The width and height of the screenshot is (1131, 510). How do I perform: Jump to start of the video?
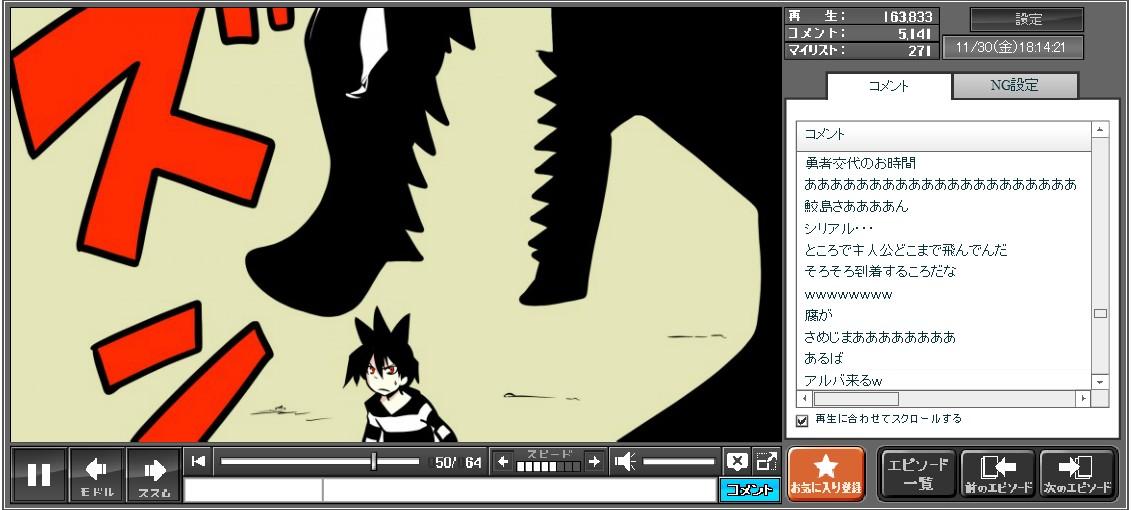[x=198, y=461]
